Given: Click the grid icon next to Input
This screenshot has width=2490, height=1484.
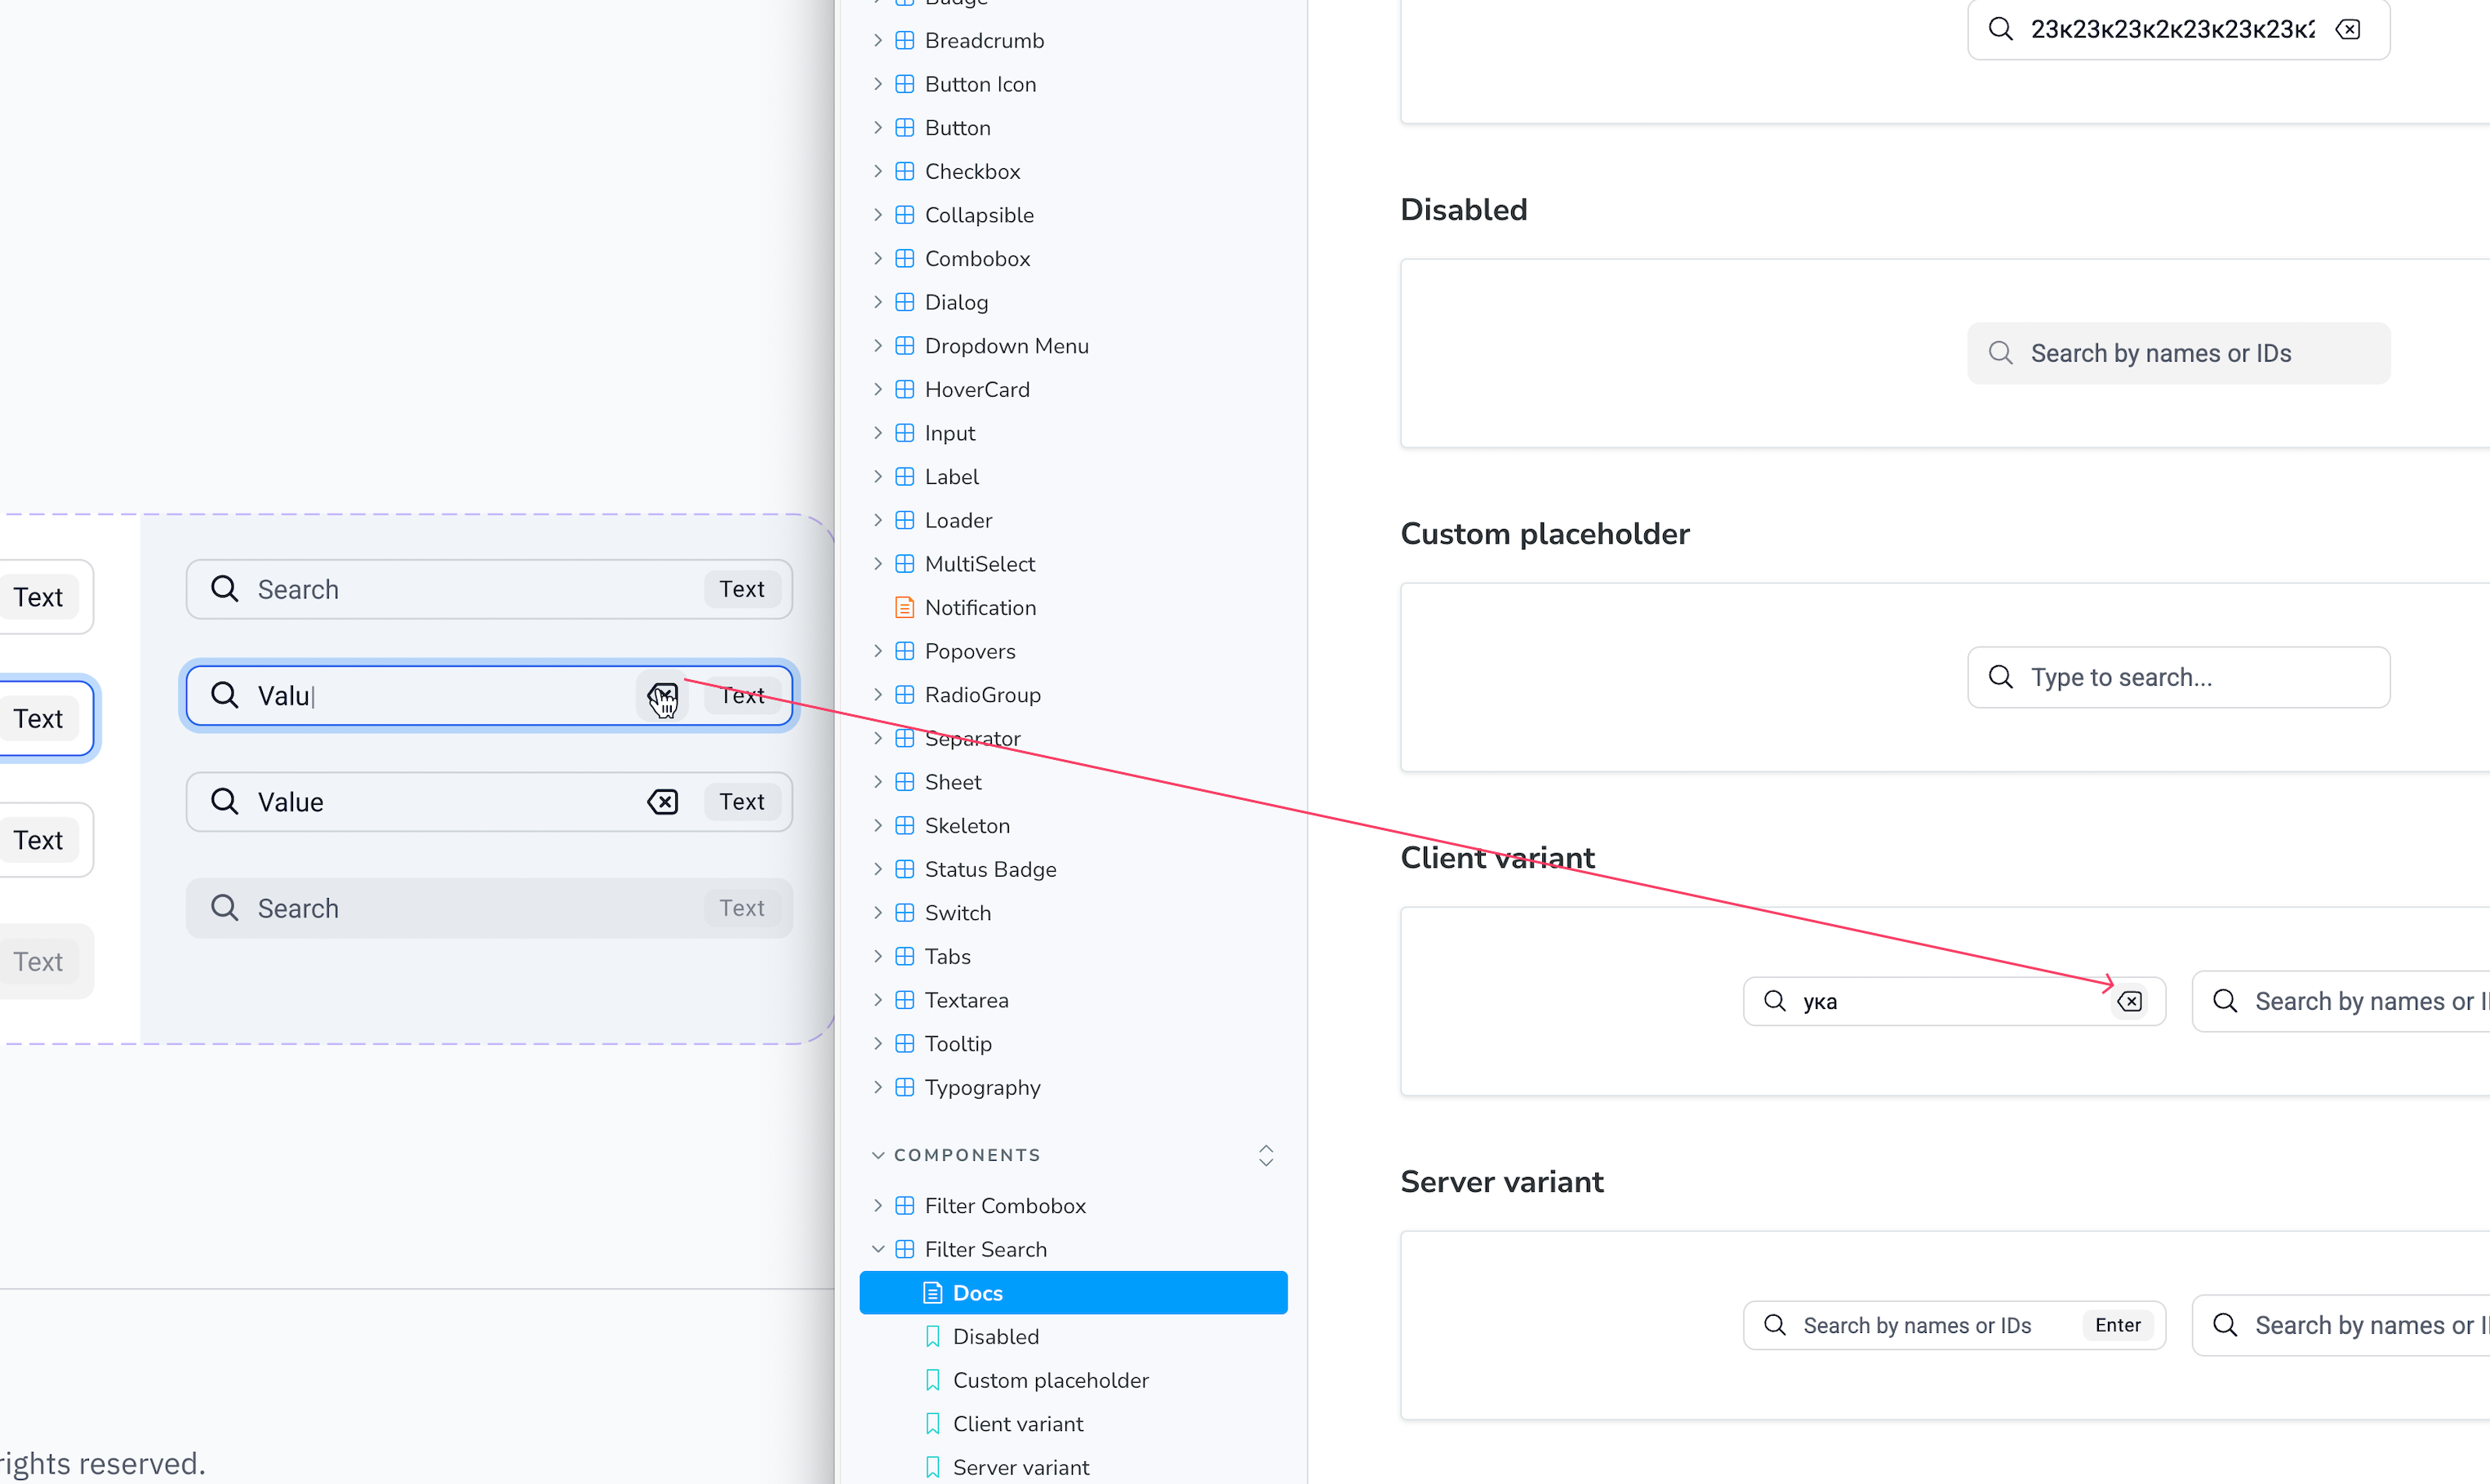Looking at the screenshot, I should pyautogui.click(x=904, y=433).
